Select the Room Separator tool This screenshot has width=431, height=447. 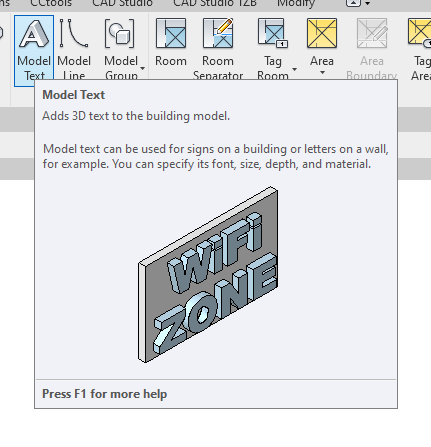coord(218,33)
